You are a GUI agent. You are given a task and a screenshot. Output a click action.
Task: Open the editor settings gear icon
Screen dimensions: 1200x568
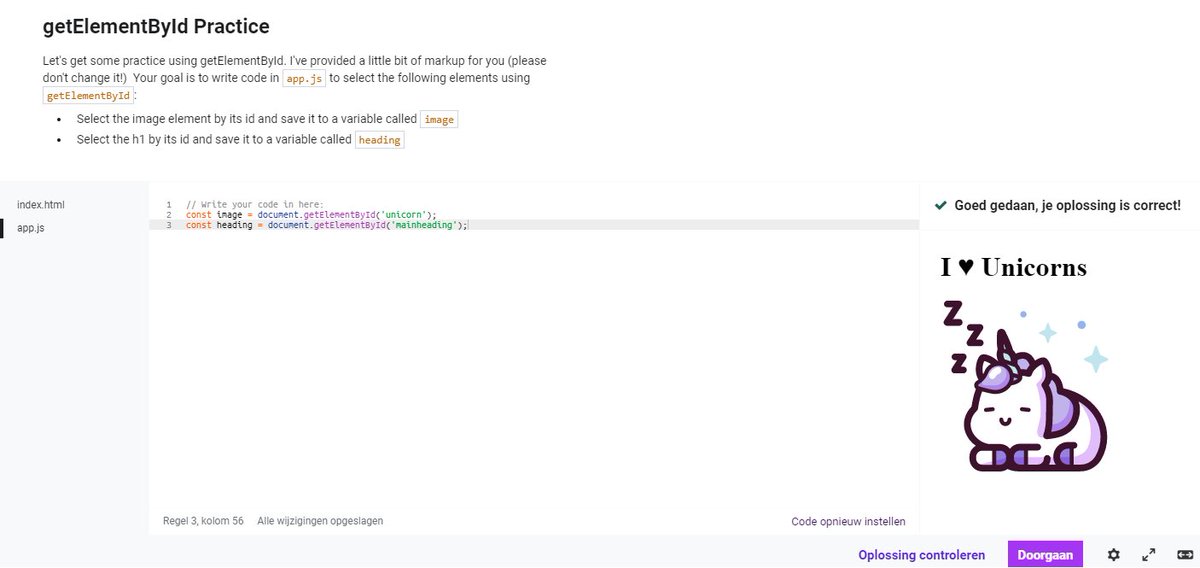pos(1114,555)
